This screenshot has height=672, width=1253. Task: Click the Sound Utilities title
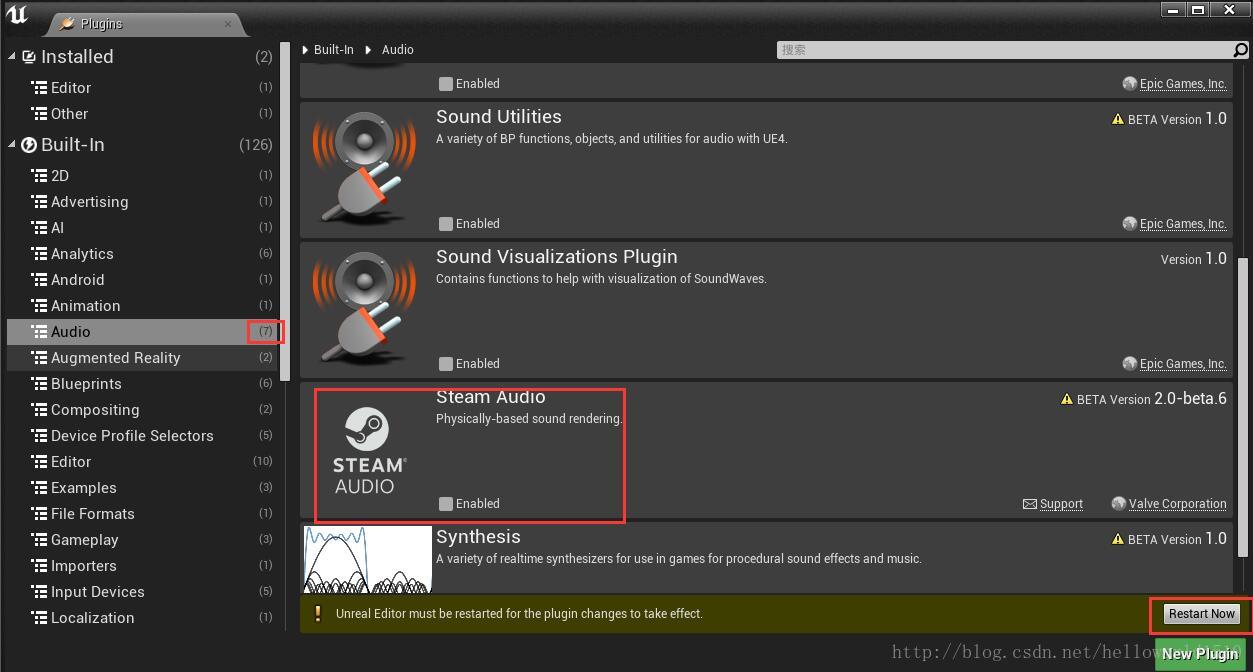[499, 117]
